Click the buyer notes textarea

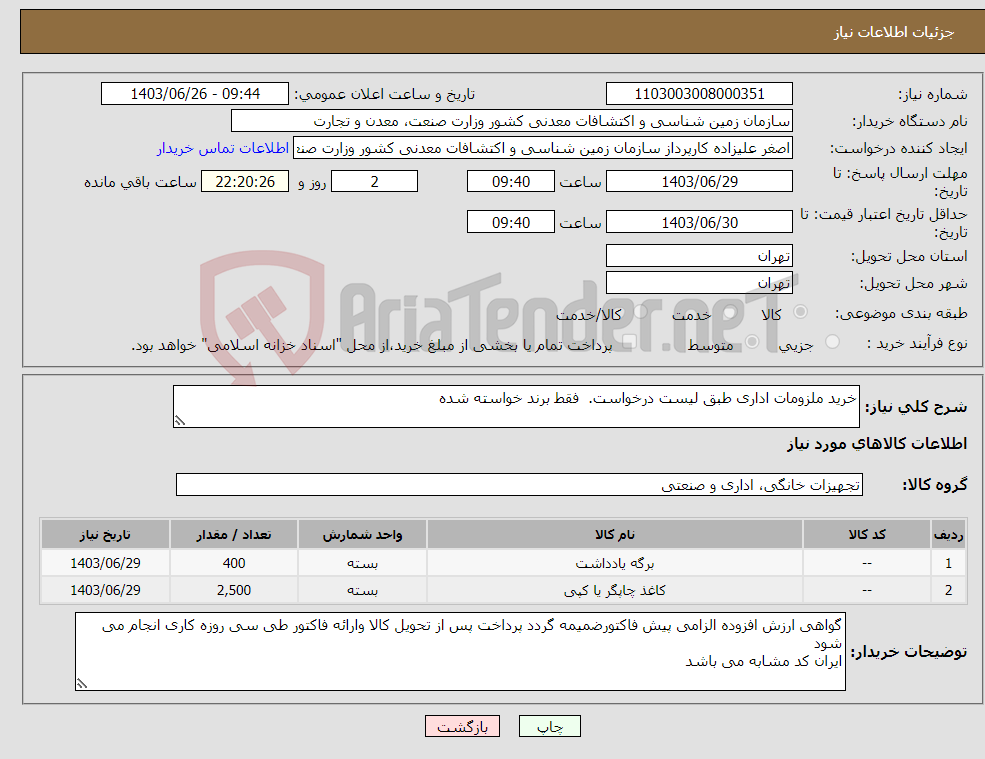click(460, 652)
